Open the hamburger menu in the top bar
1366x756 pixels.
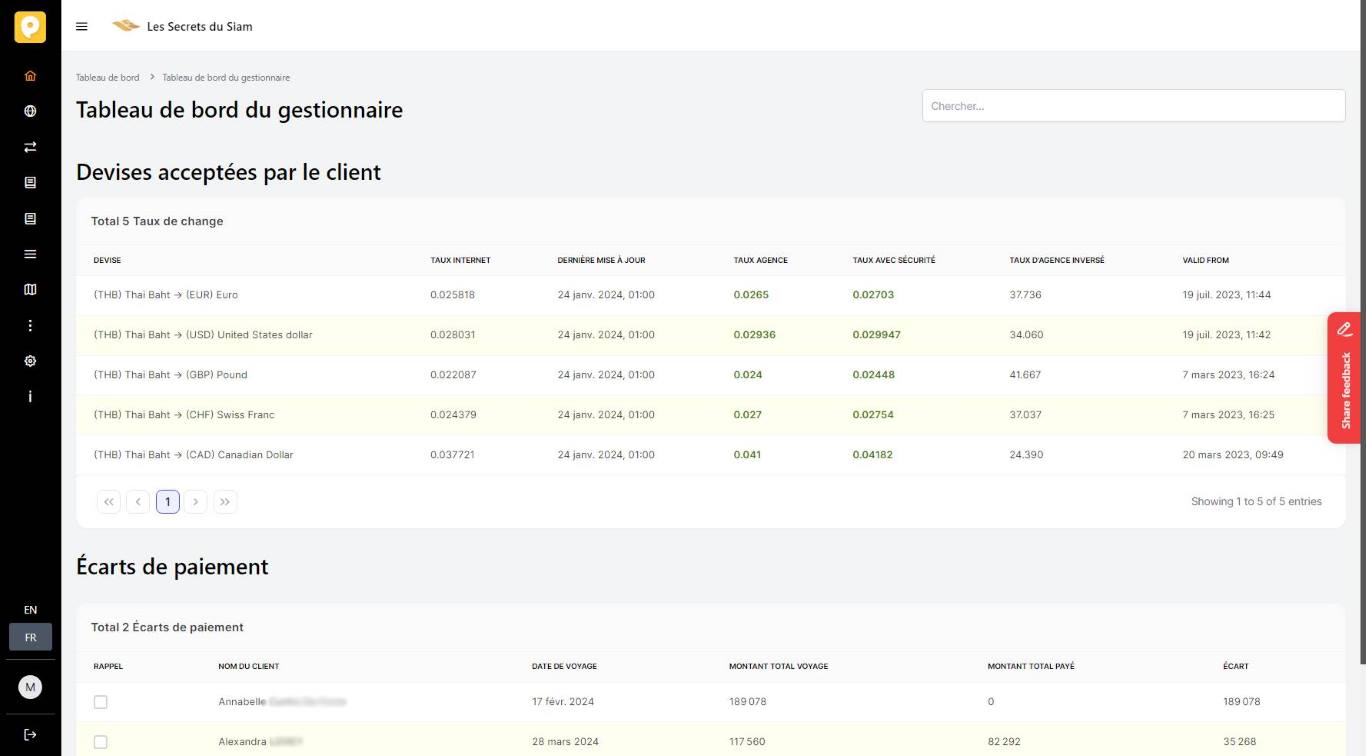(82, 27)
